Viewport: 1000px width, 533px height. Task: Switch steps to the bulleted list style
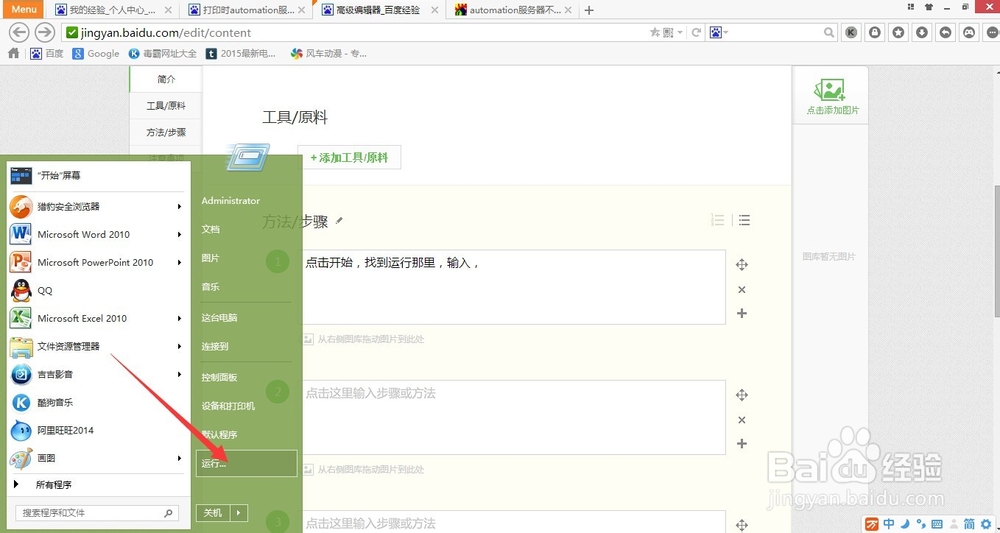pos(744,221)
